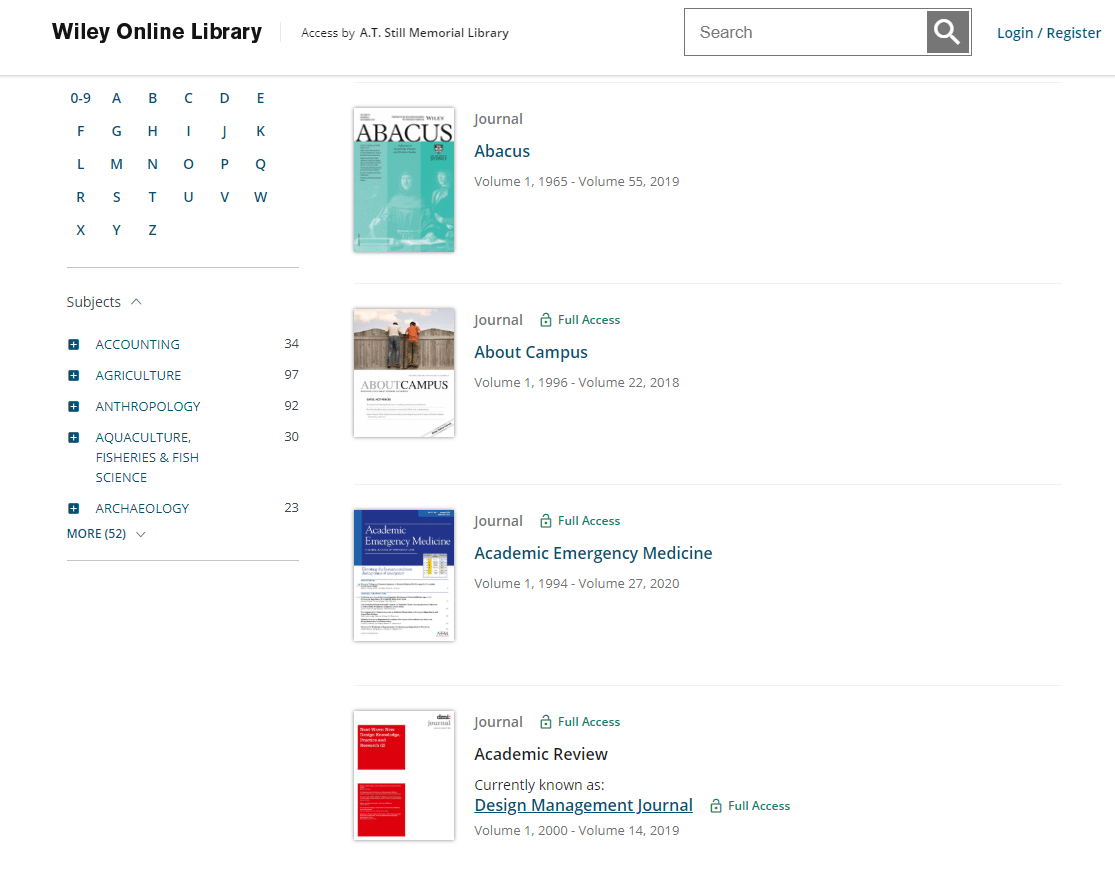Click the padlock icon for Academic Emergency Medicine
The image size is (1115, 869).
click(x=546, y=520)
